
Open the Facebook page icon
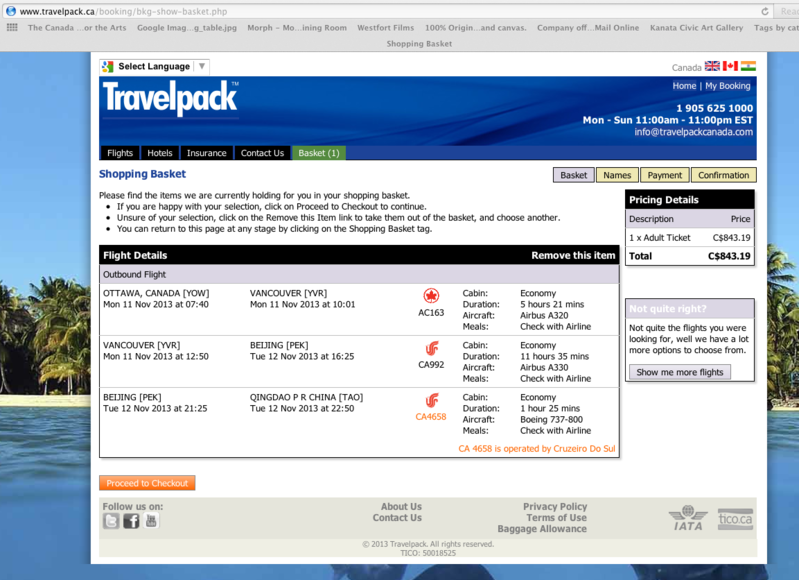(x=131, y=521)
